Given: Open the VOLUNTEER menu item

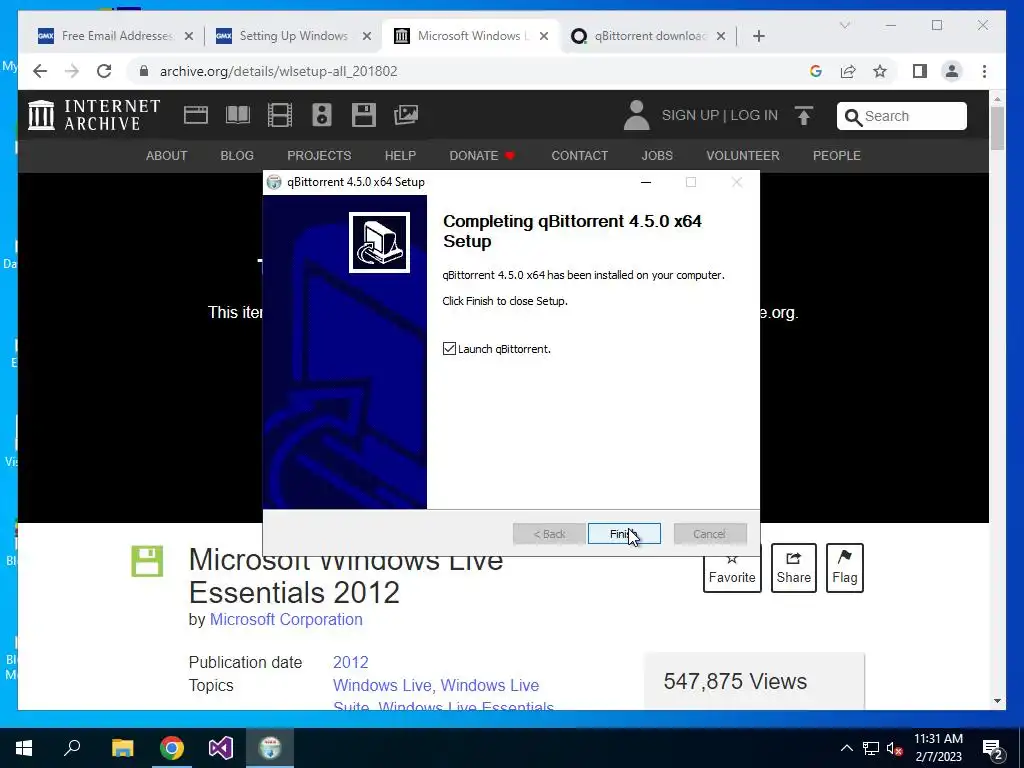Looking at the screenshot, I should (x=743, y=155).
